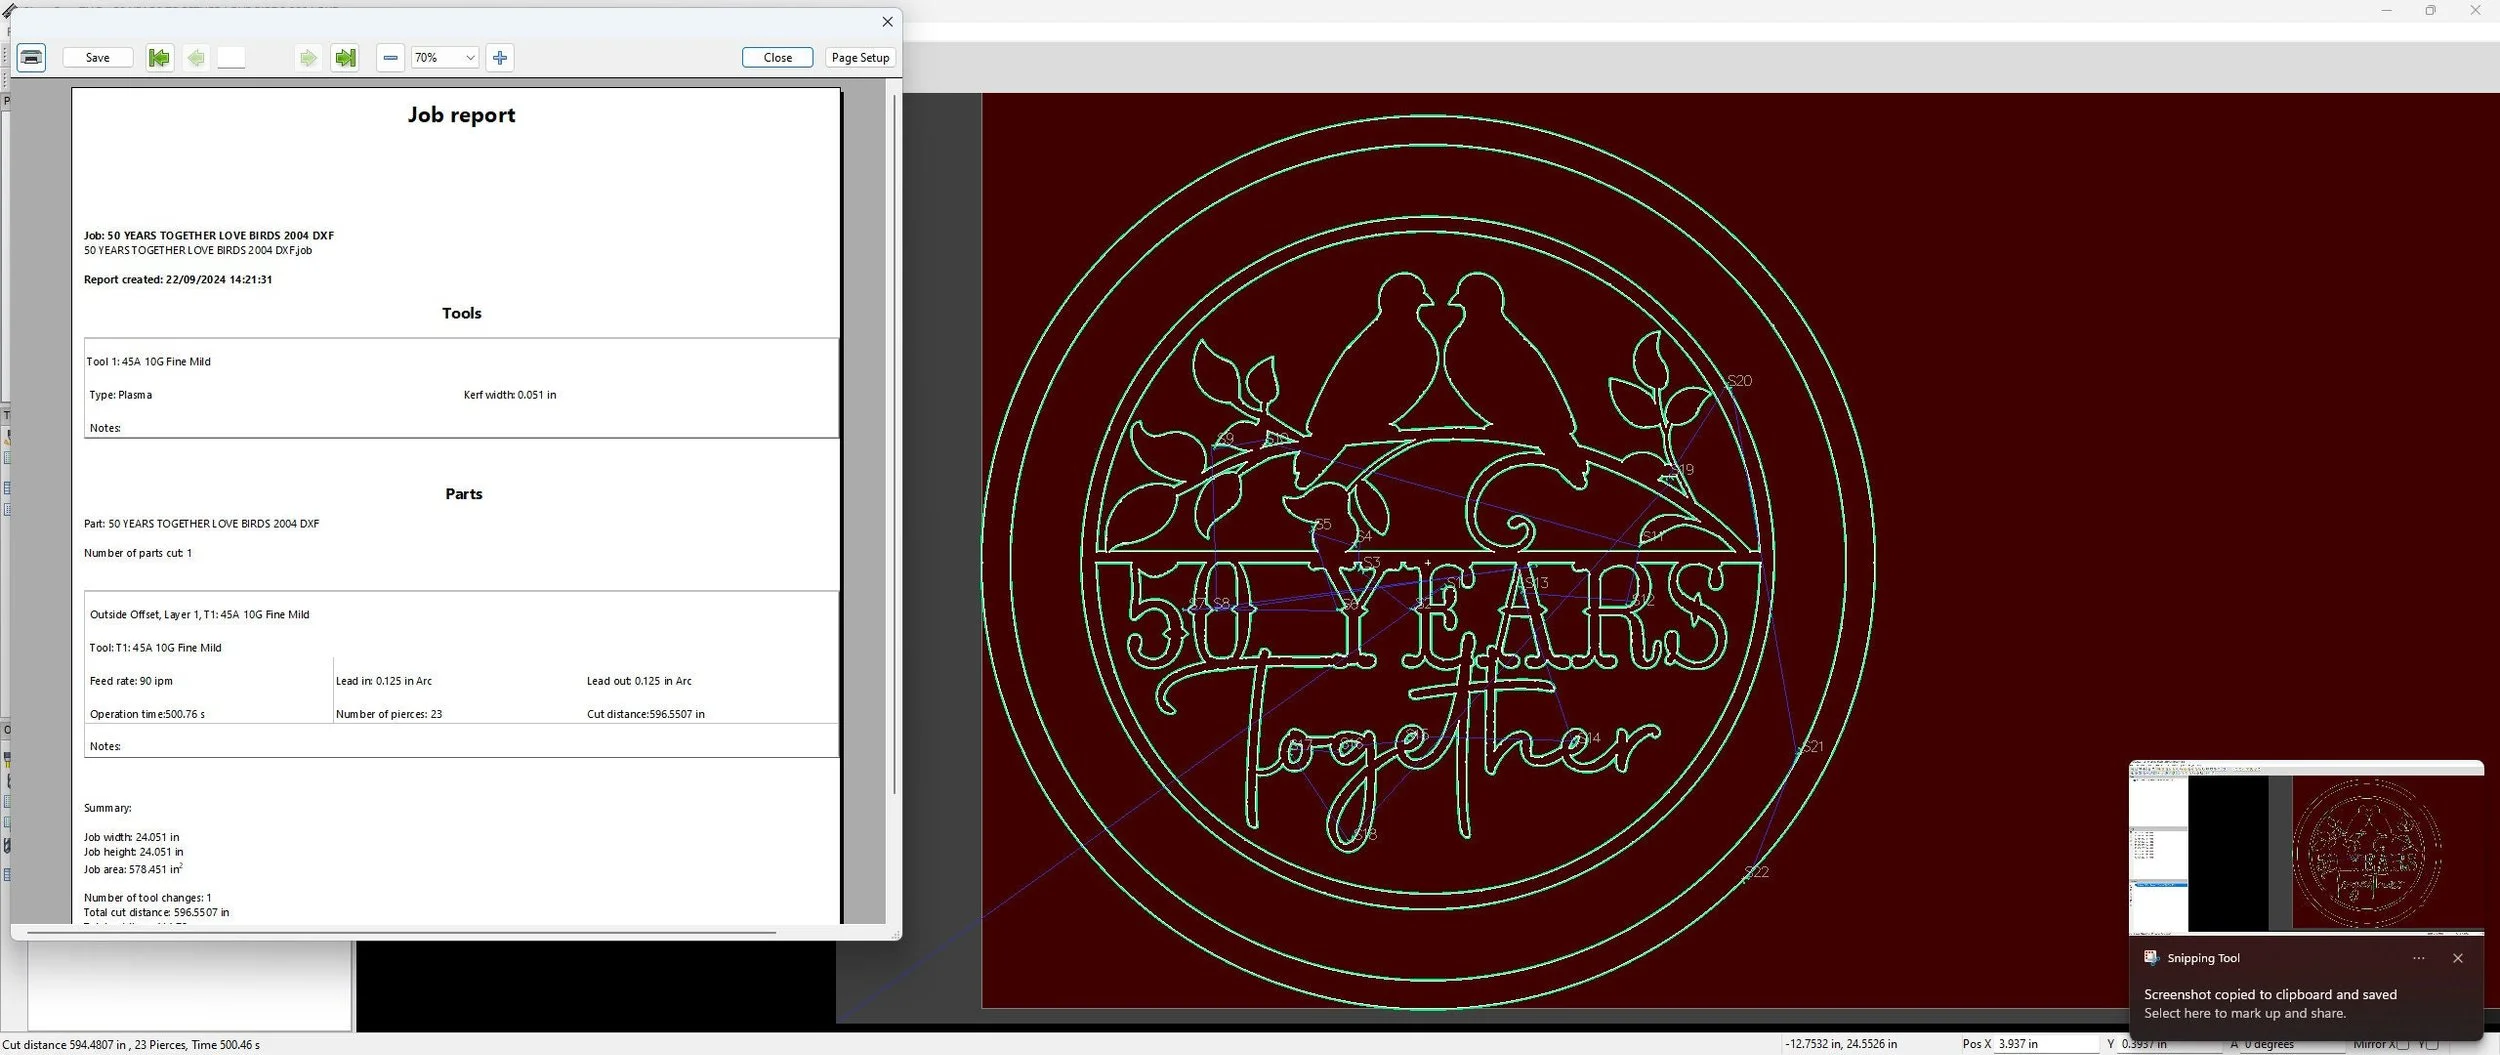Go to next report page
This screenshot has height=1055, width=2500.
pyautogui.click(x=308, y=57)
